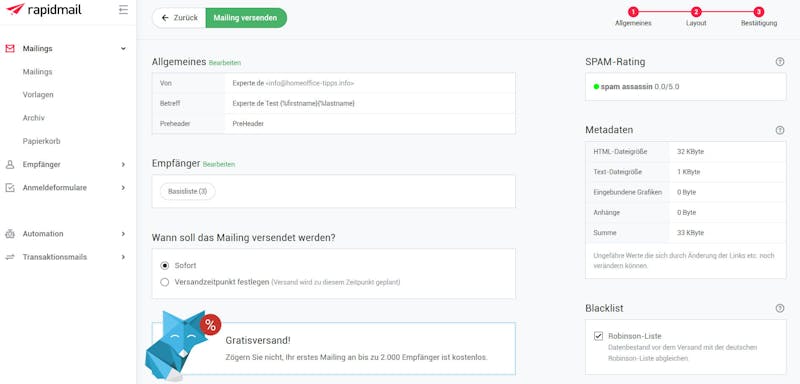
Task: Open Archiv in the sidebar
Action: click(x=34, y=118)
